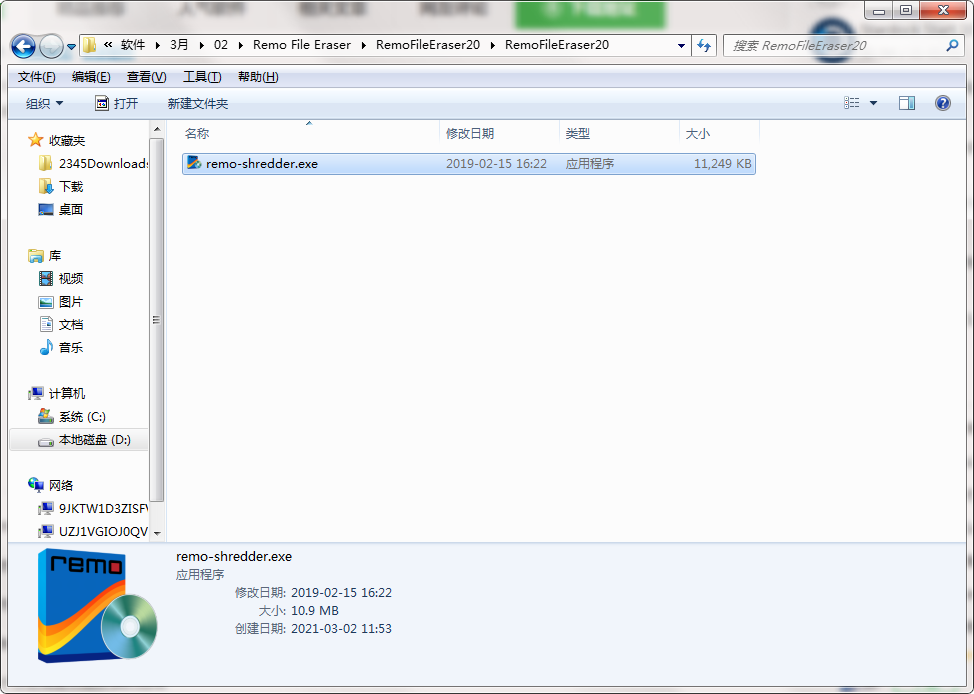Screen dimensions: 974x694
Task: Click the 11,249 KB size cell
Action: pyautogui.click(x=722, y=163)
